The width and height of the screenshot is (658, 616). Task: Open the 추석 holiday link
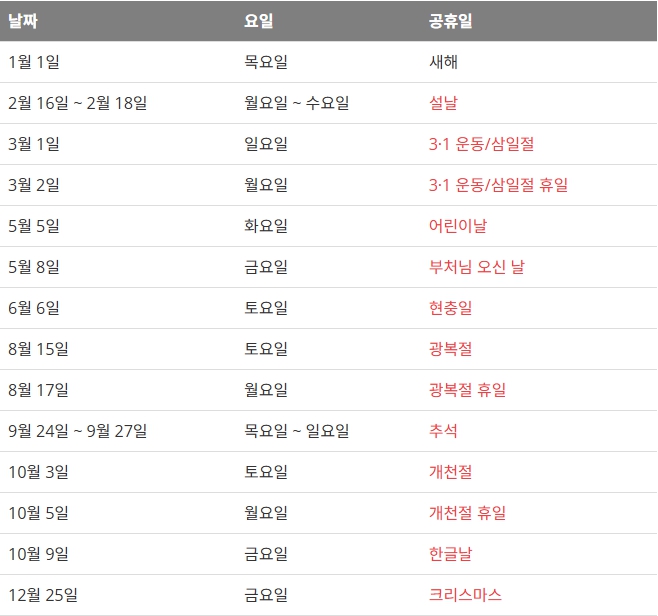click(x=443, y=431)
